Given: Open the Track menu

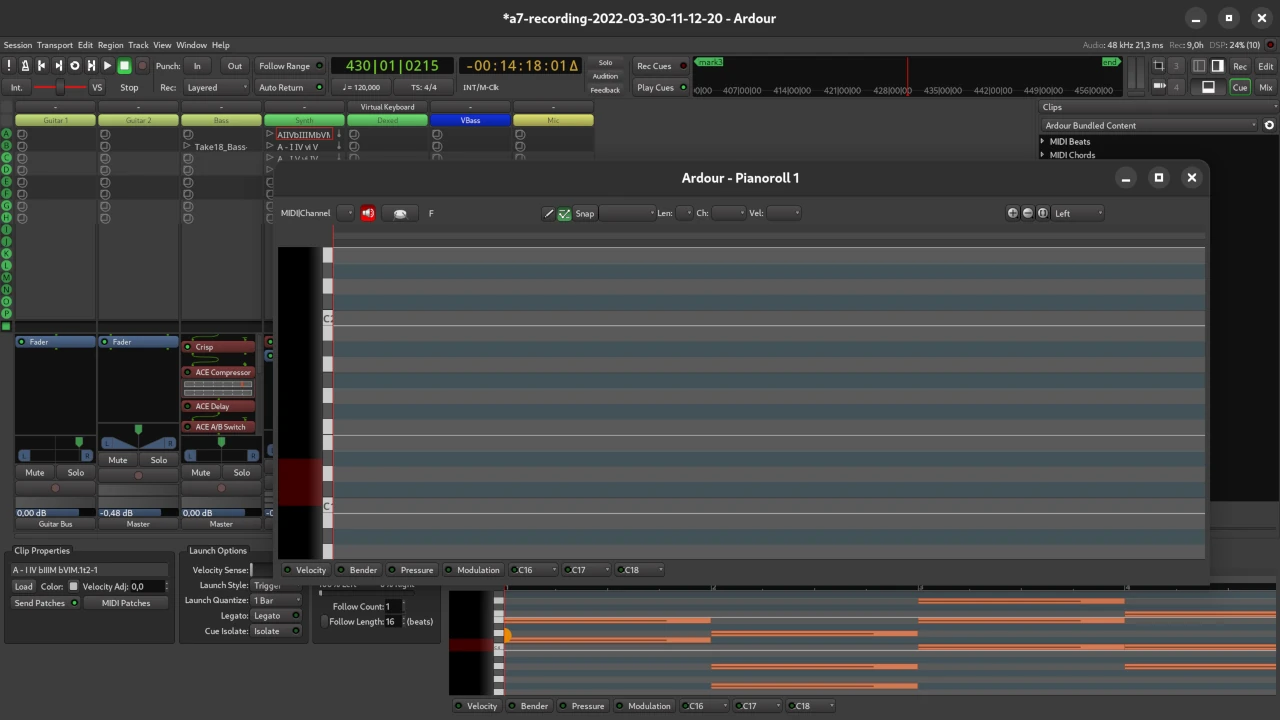Looking at the screenshot, I should click(x=138, y=45).
